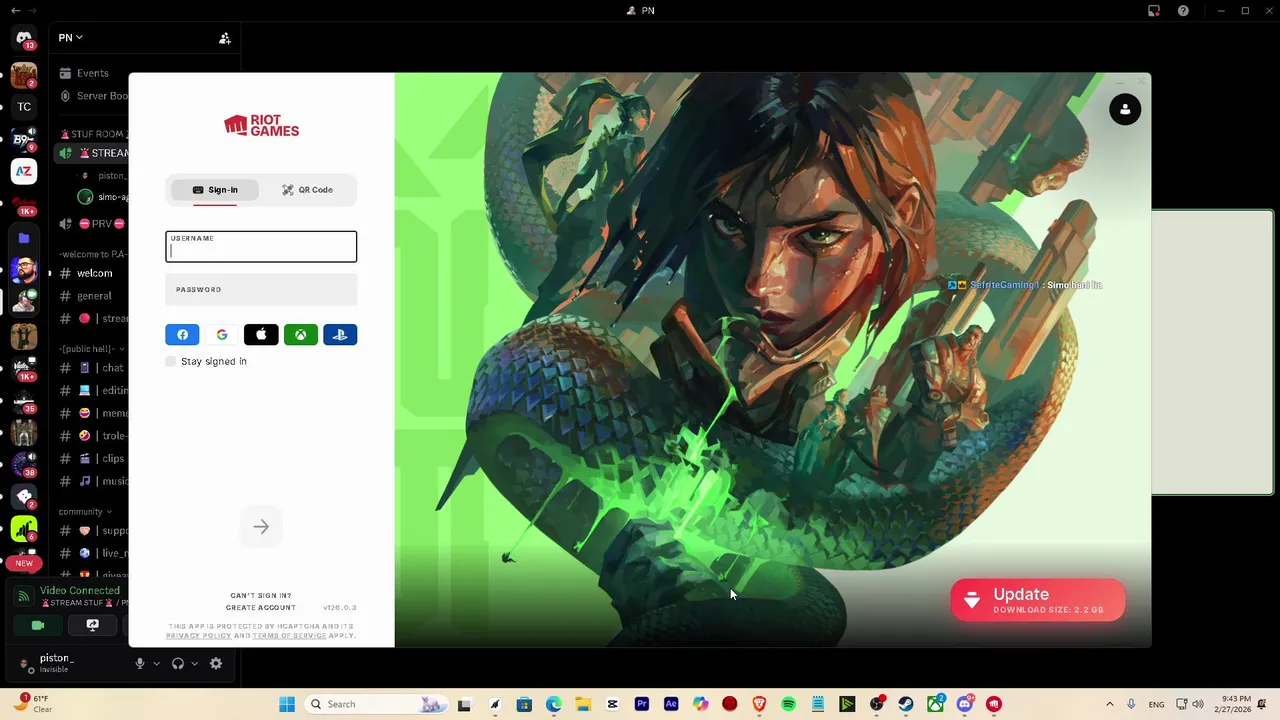Image resolution: width=1280 pixels, height=720 pixels.
Task: Select the Sign-in tab
Action: click(215, 190)
